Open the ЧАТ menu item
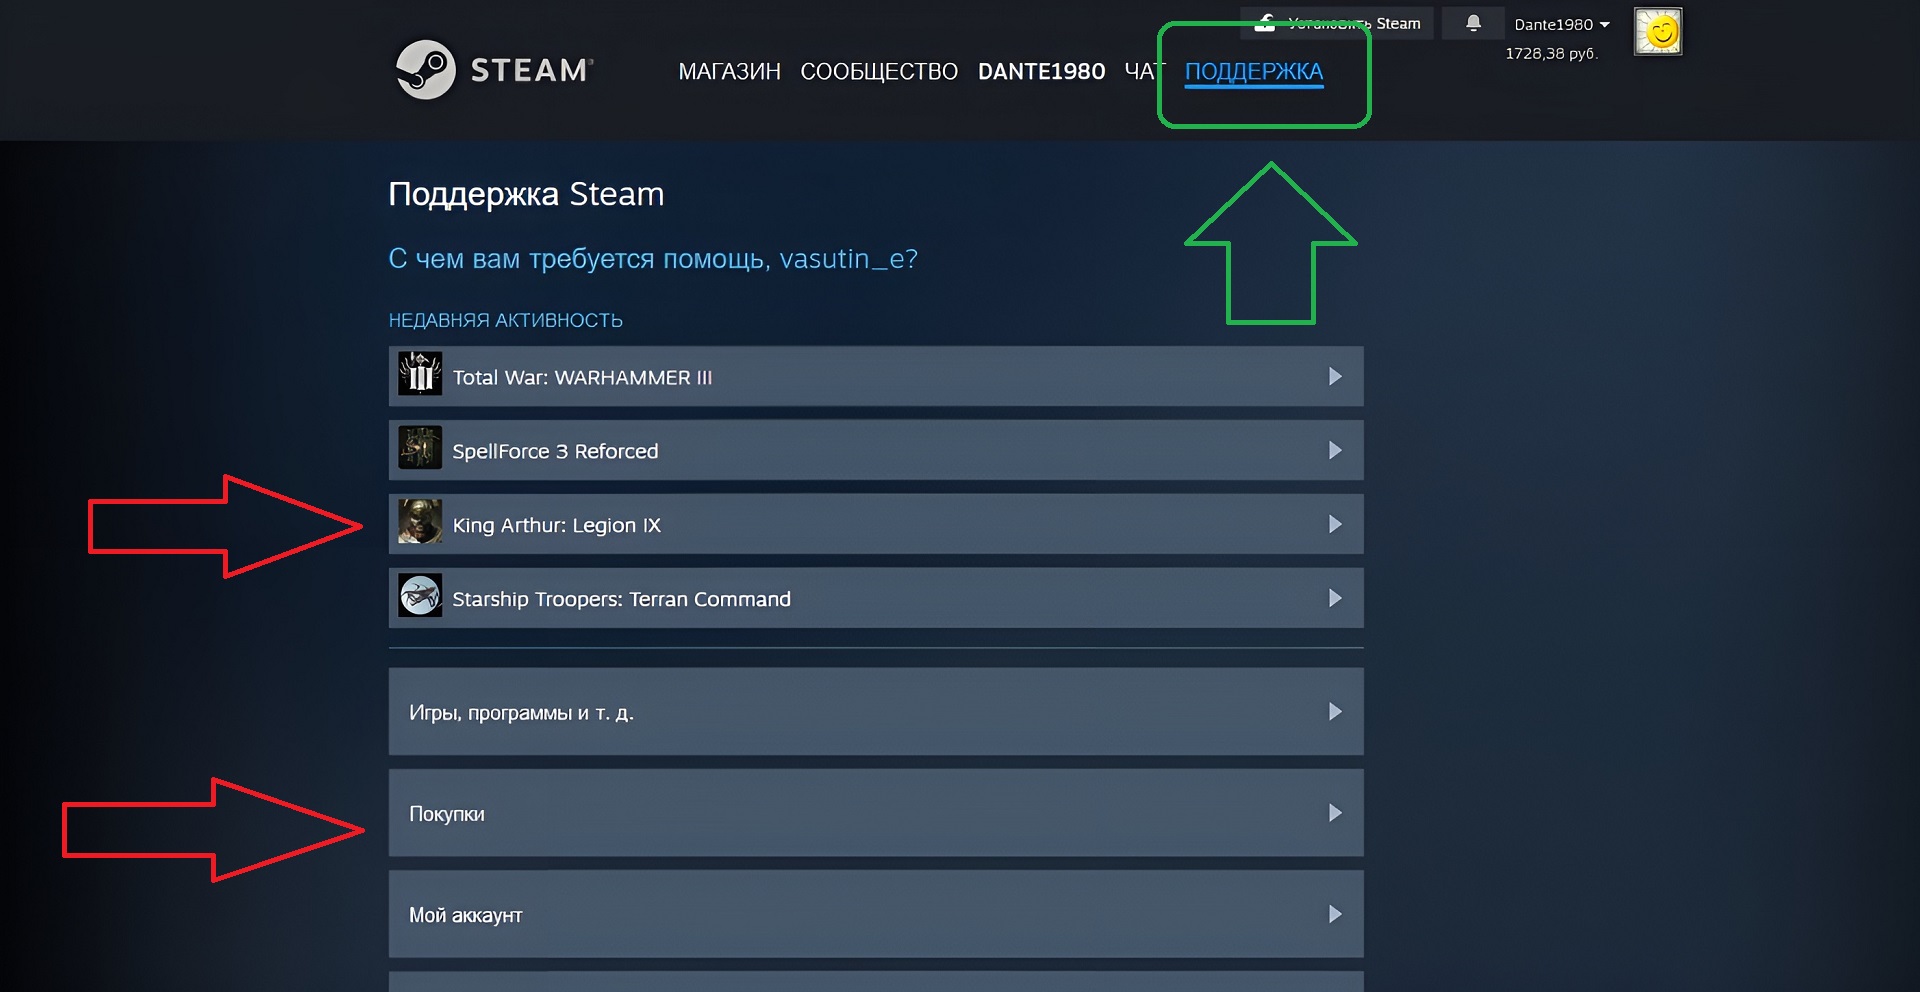Viewport: 1920px width, 992px height. coord(1145,71)
